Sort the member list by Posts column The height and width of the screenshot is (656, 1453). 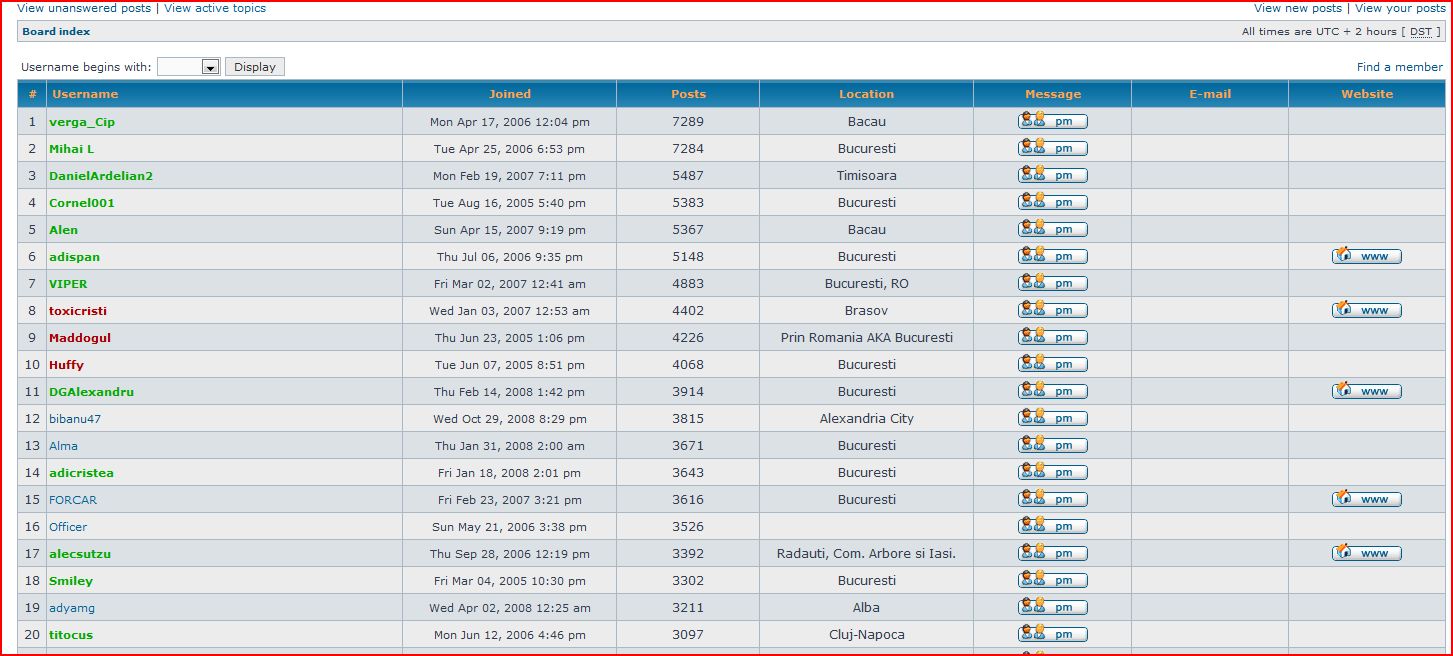tap(688, 94)
